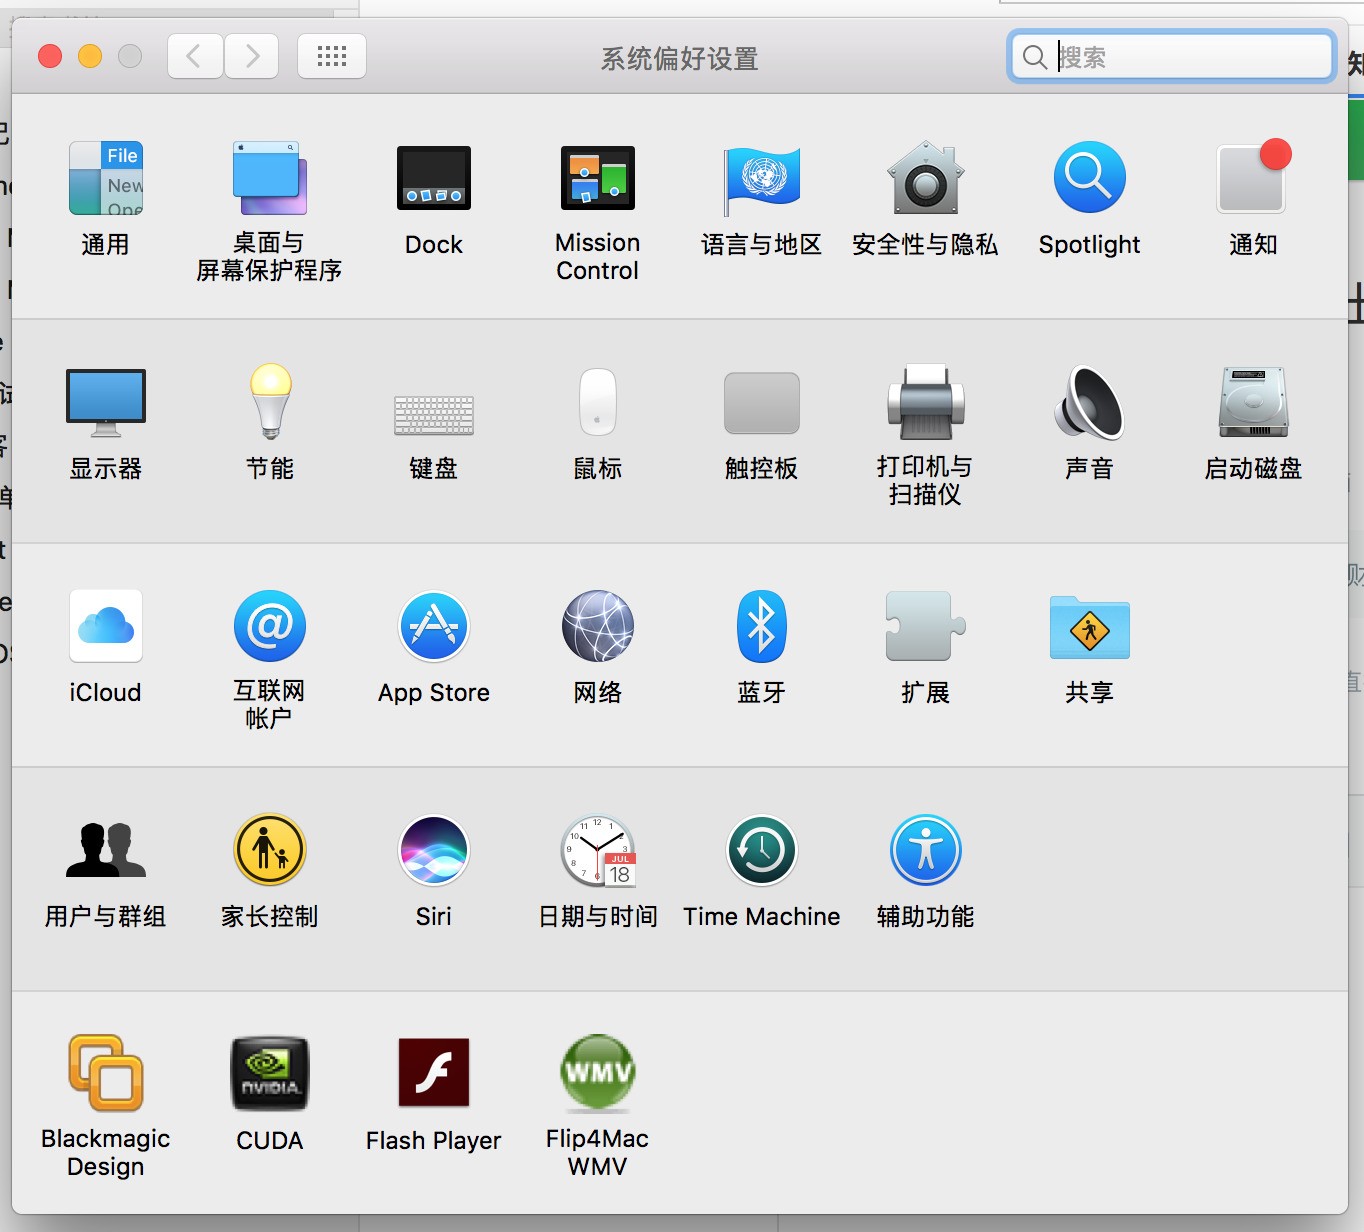Screen dimensions: 1364x1232
Task: Click the 搜索 search field
Action: pos(1172,57)
